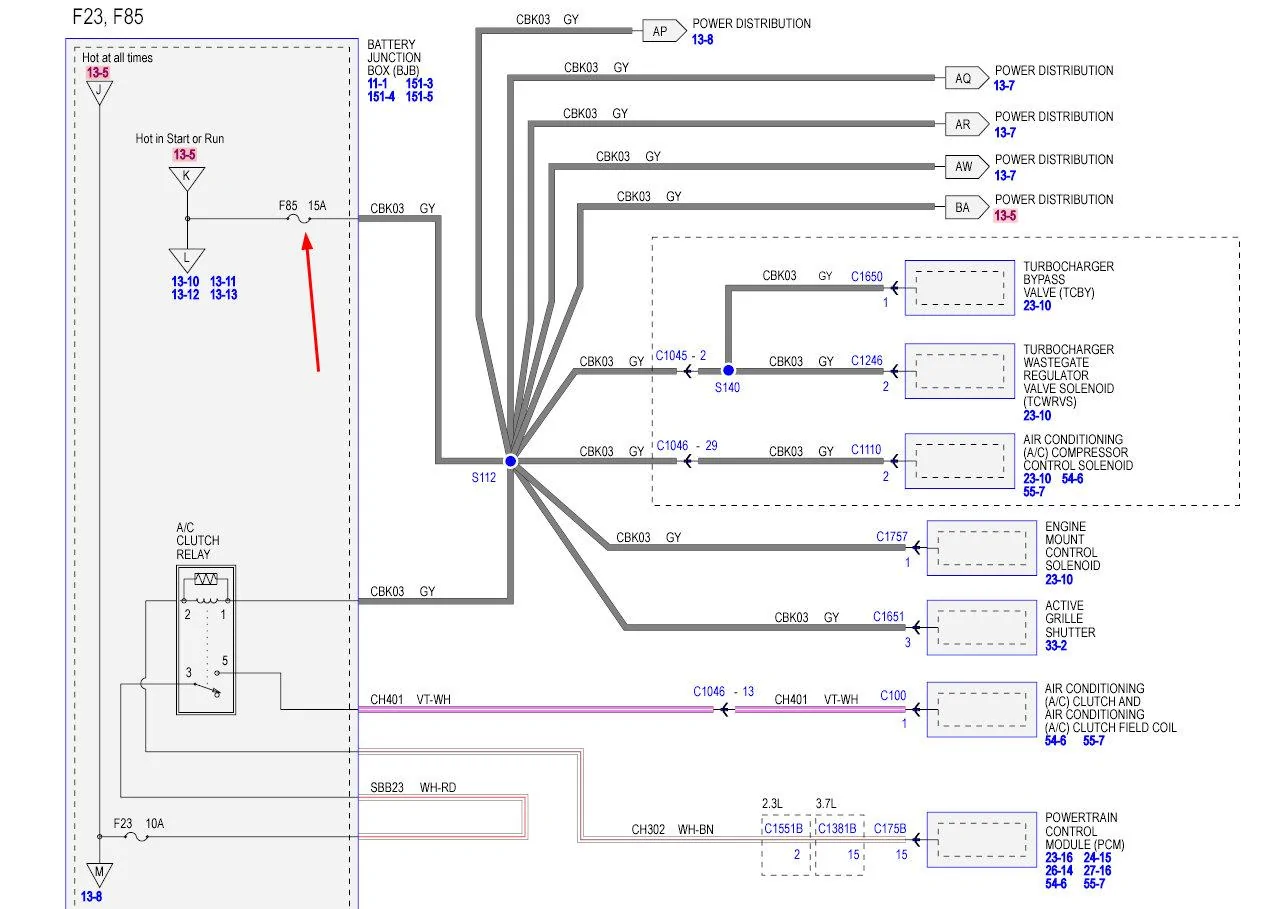Click the C1650 connector label
1277x909 pixels.
pos(867,276)
